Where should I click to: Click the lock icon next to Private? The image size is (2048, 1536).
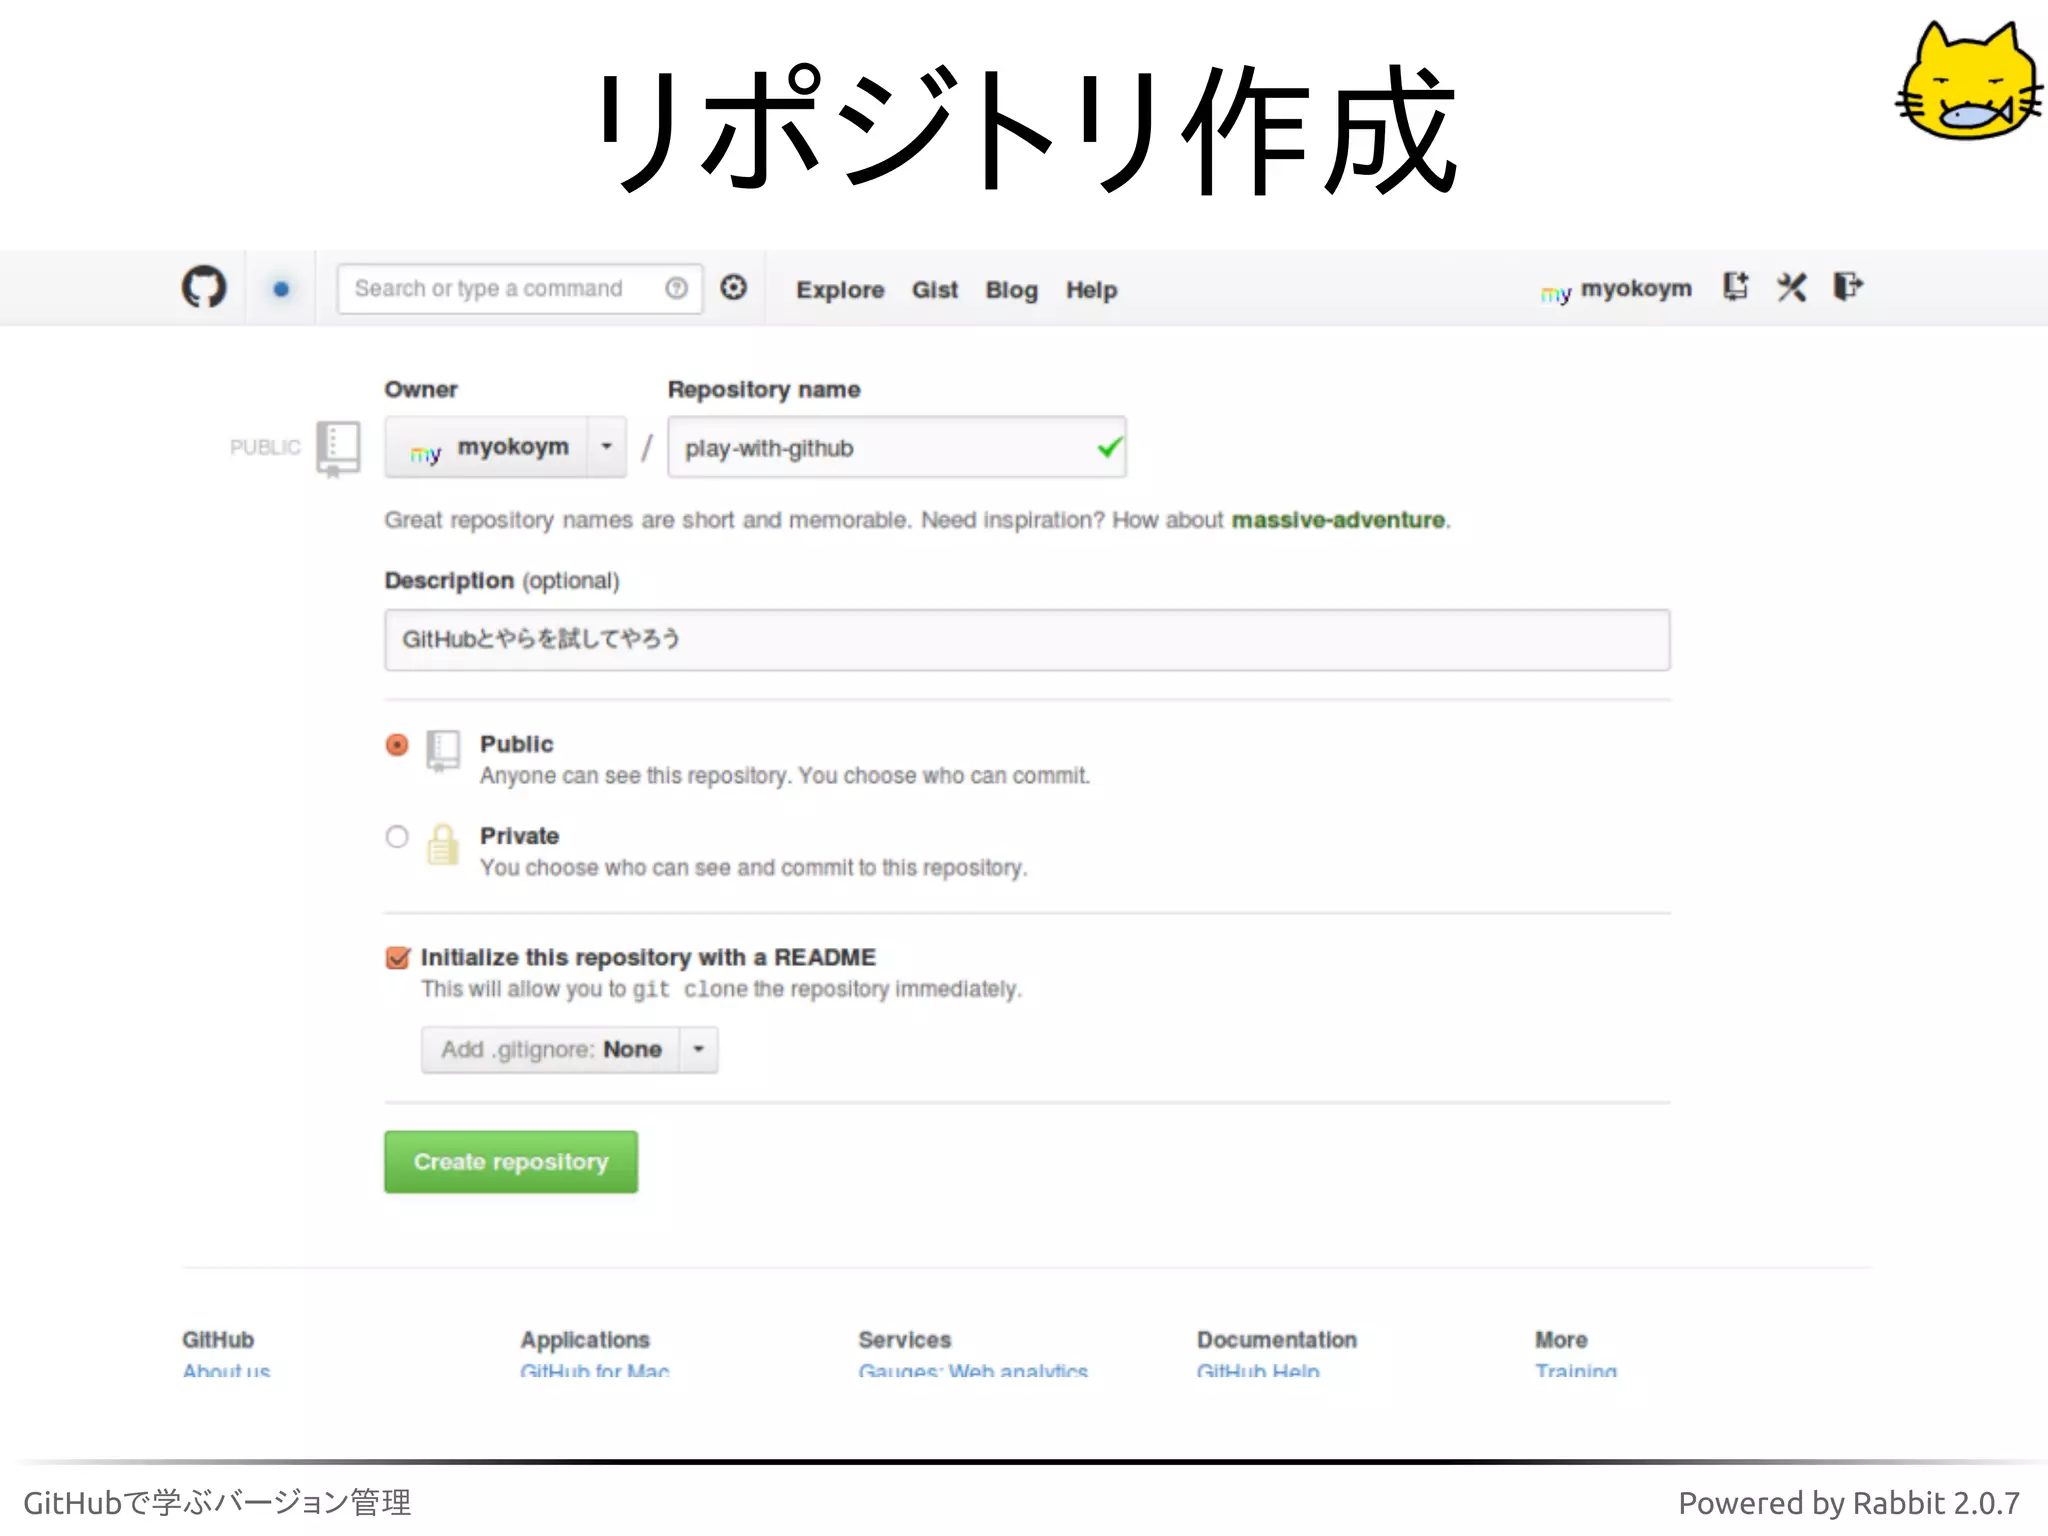tap(443, 844)
